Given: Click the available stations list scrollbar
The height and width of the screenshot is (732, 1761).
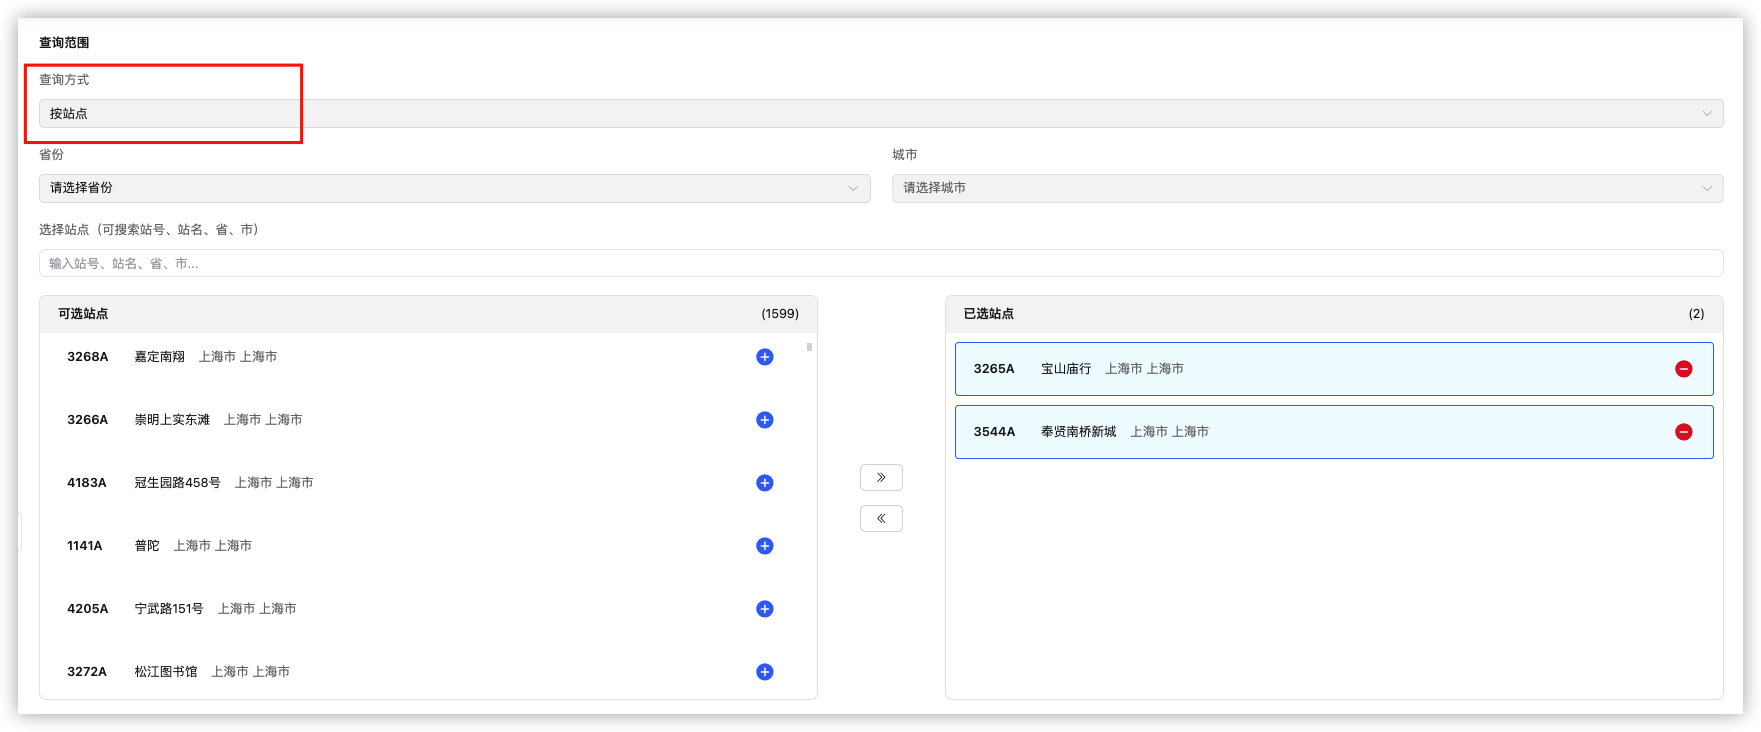Looking at the screenshot, I should point(809,347).
